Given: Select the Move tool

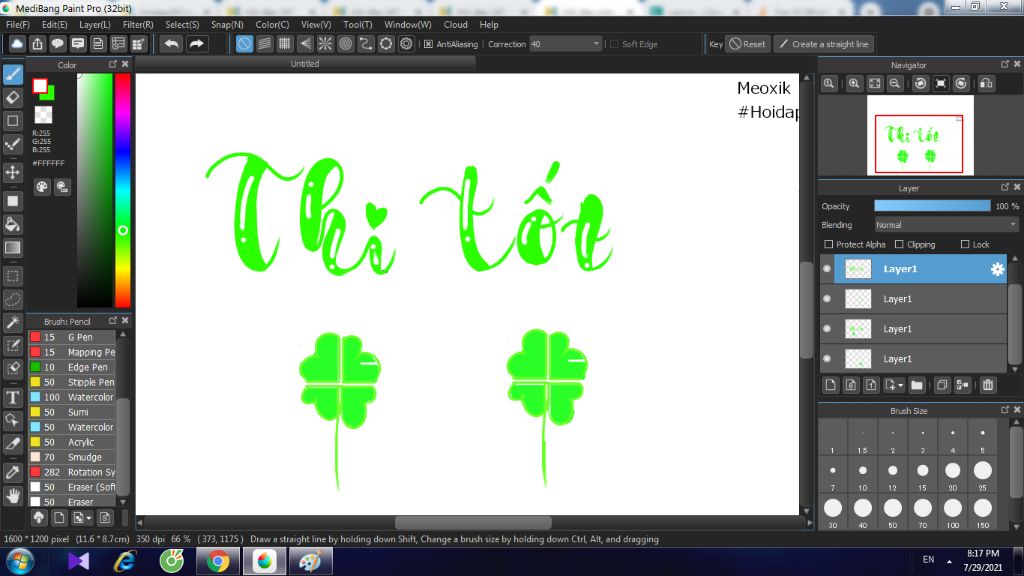Looking at the screenshot, I should pos(13,172).
